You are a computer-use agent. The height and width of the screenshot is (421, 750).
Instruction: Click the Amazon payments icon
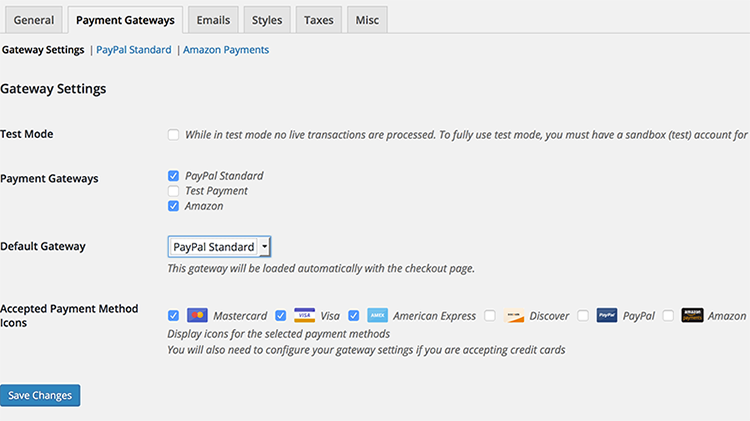pyautogui.click(x=692, y=315)
